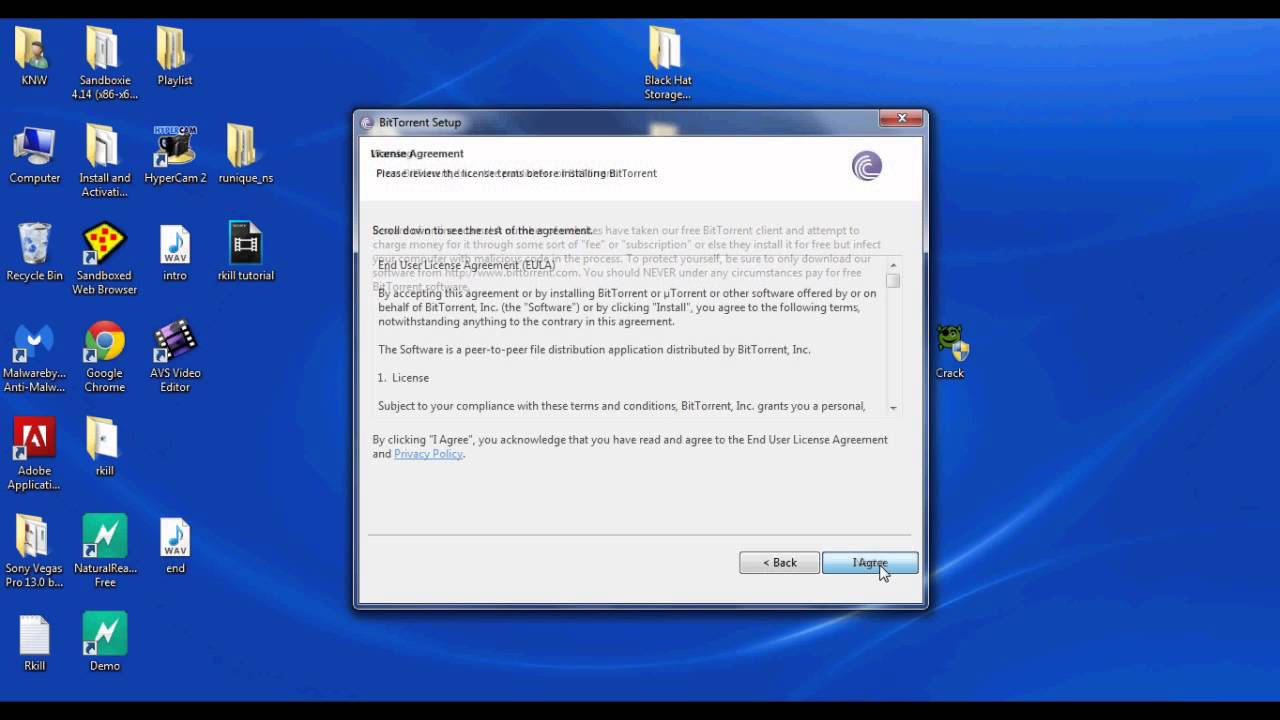This screenshot has width=1280, height=720.
Task: Select the intro WAV file
Action: [174, 251]
